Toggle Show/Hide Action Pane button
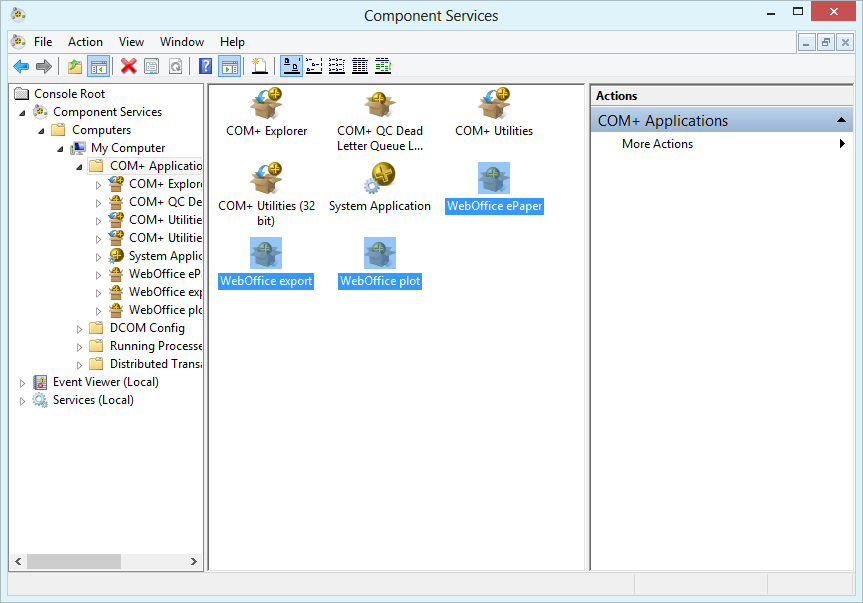 pos(229,66)
